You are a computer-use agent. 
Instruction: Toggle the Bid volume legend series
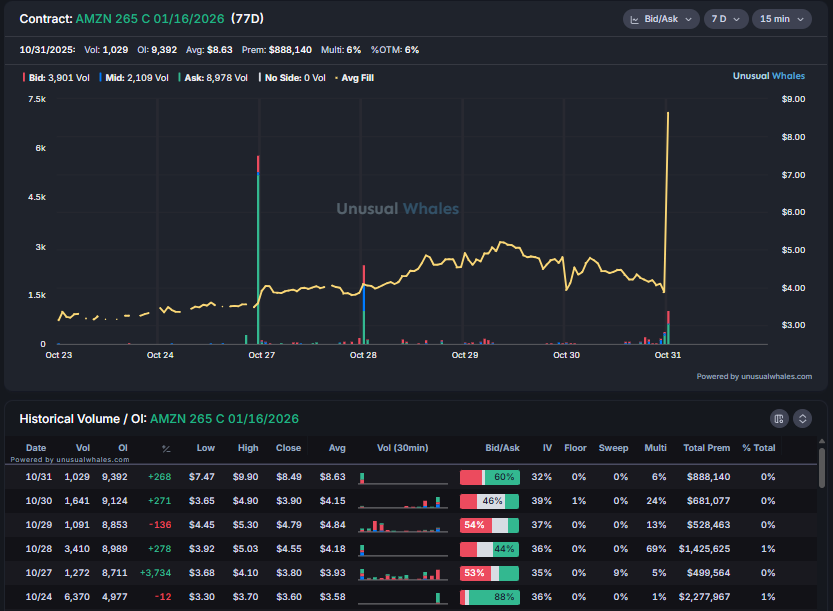pyautogui.click(x=47, y=77)
